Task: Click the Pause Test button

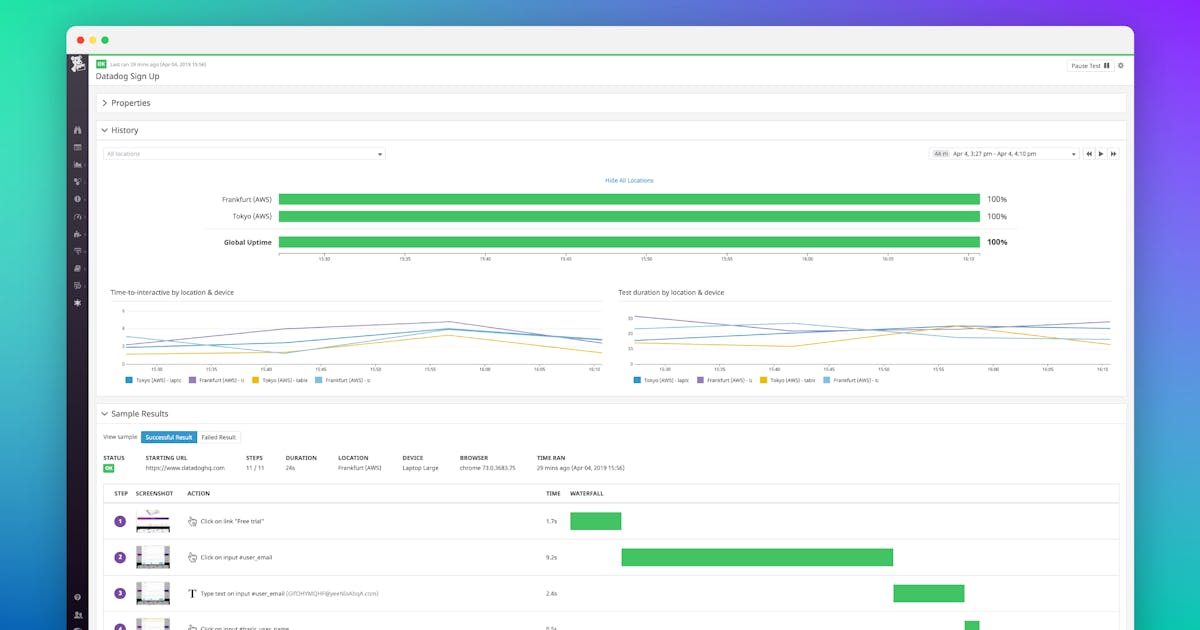Action: (x=1090, y=66)
